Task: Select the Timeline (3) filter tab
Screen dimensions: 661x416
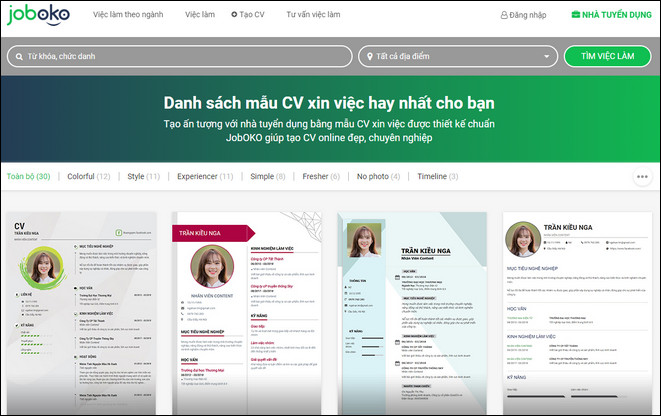Action: click(x=438, y=176)
